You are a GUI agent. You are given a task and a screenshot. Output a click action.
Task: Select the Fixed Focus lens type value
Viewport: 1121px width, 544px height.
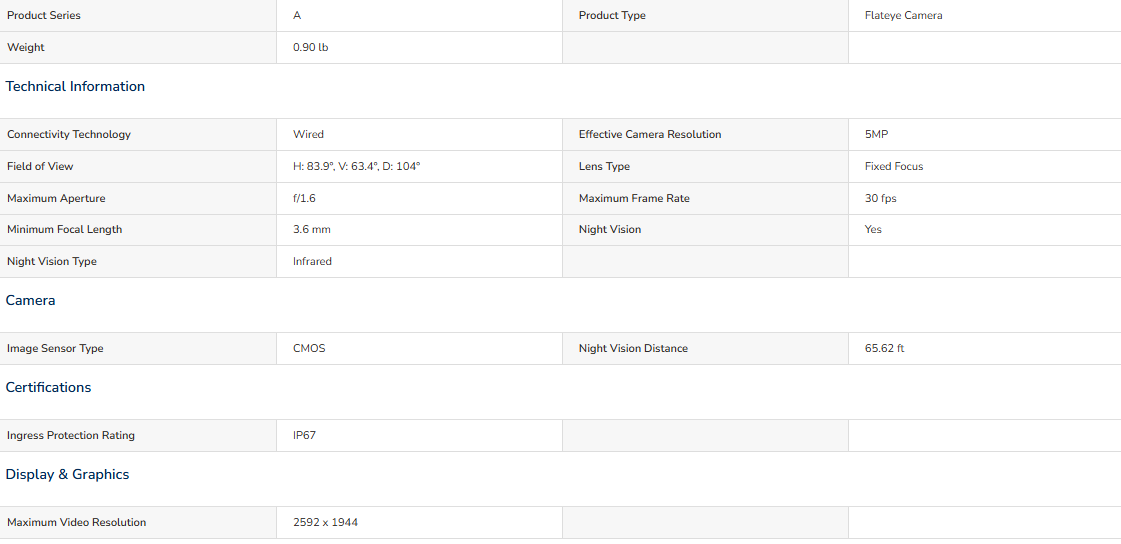pyautogui.click(x=894, y=167)
